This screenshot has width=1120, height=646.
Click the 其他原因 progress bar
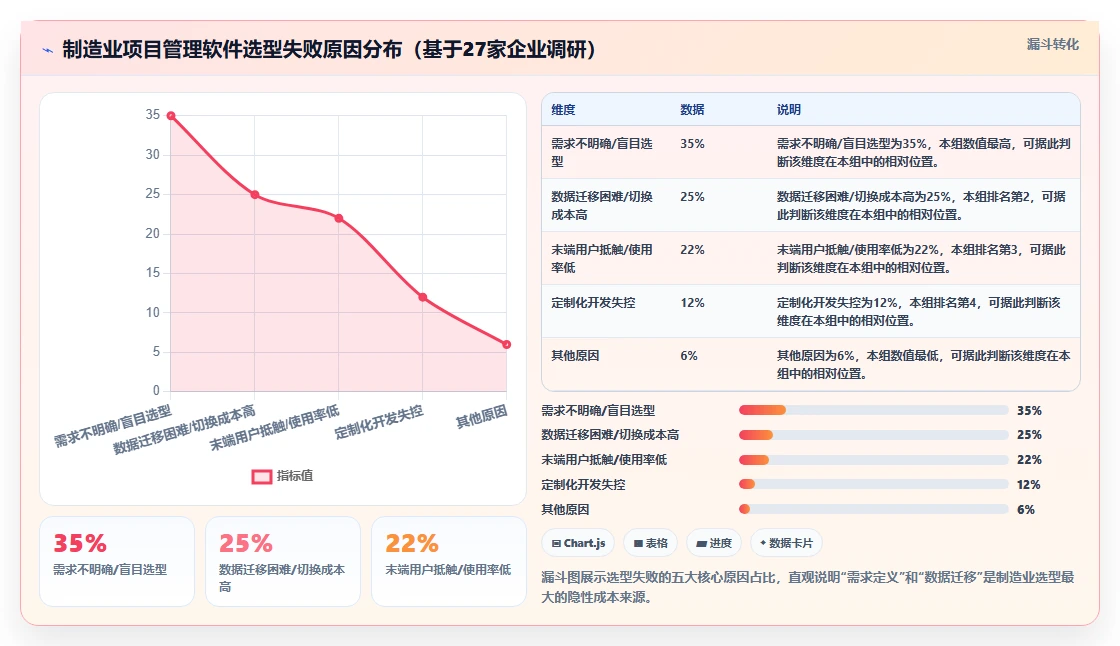point(874,510)
